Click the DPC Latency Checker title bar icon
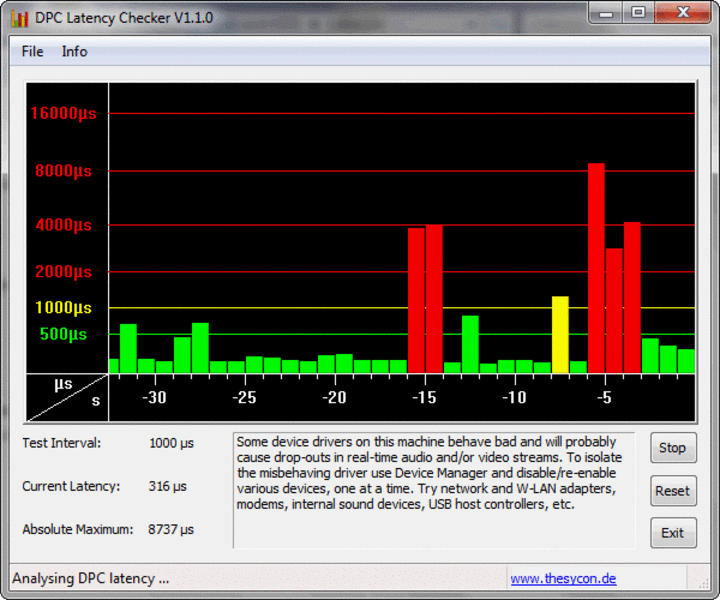The height and width of the screenshot is (600, 720). pyautogui.click(x=20, y=18)
